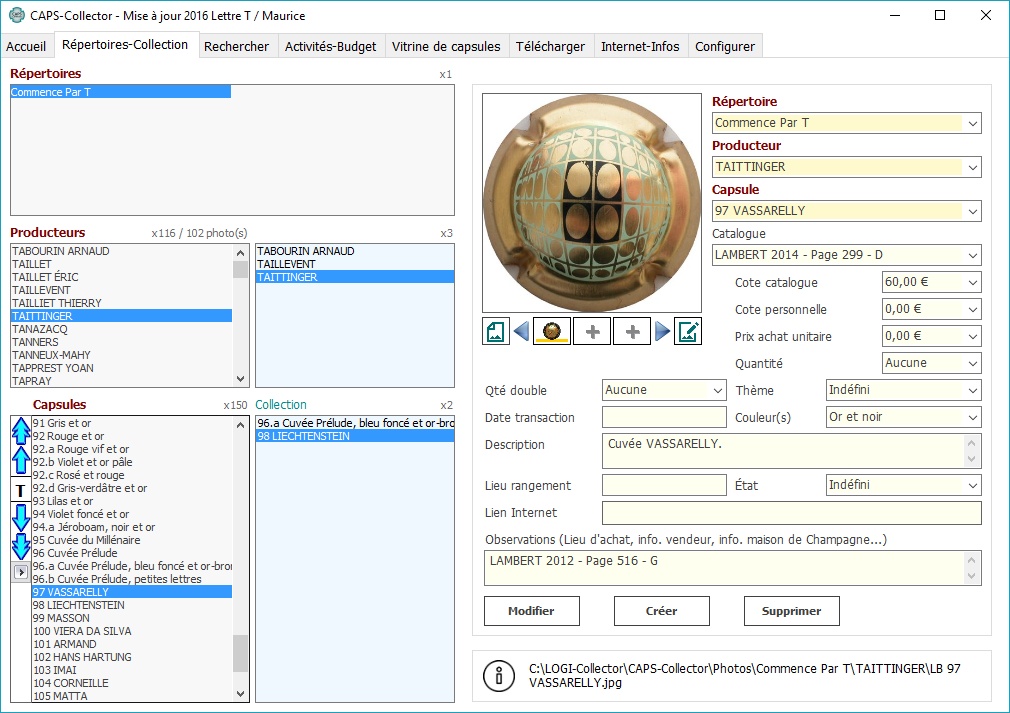Click the plus button beside the right blue arrow
The height and width of the screenshot is (713, 1010).
coord(632,332)
